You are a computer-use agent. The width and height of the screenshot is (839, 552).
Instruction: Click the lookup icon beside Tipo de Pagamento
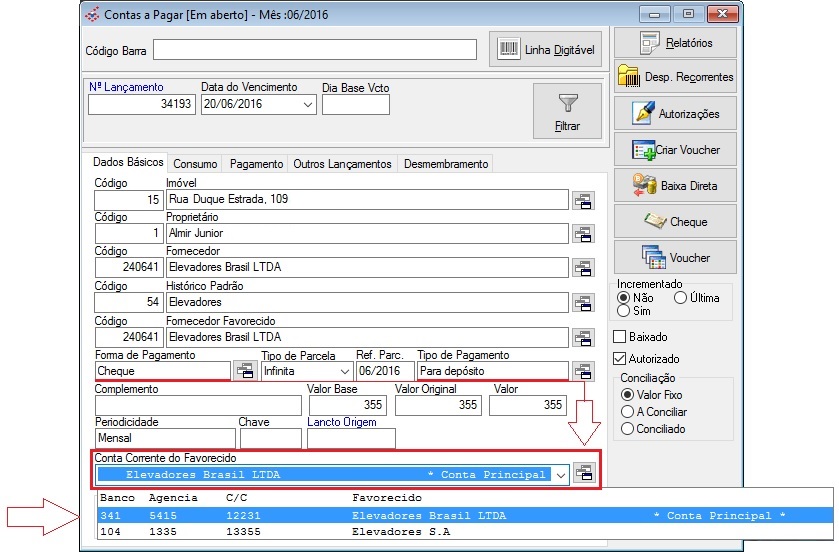coord(583,371)
